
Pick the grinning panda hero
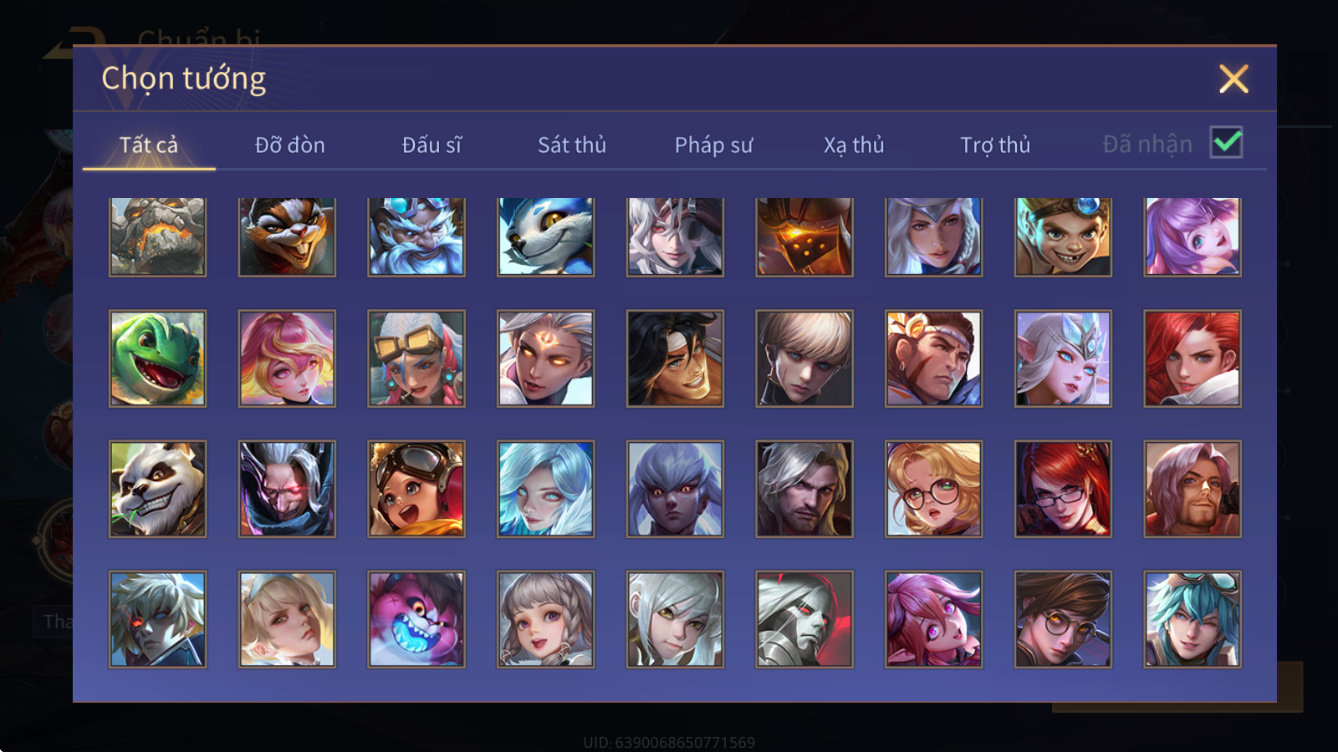point(158,489)
